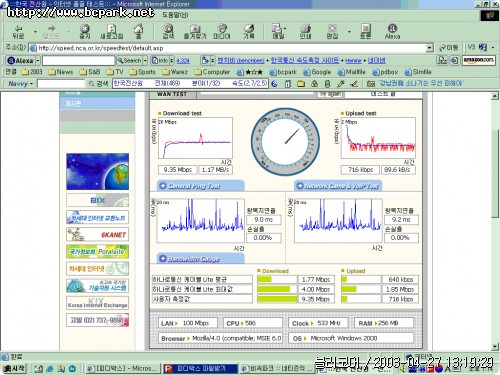
Task: Open the Back button history dropdown arrow
Action: click(35, 32)
